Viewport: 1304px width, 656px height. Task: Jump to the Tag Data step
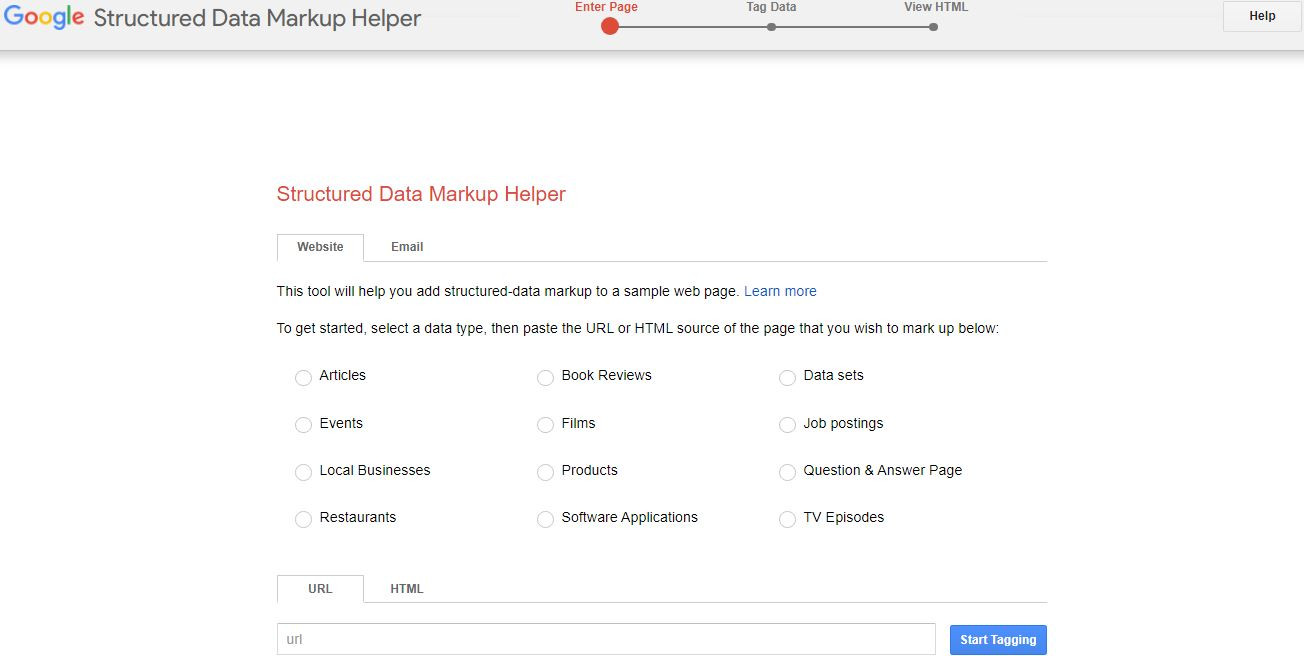click(x=771, y=27)
